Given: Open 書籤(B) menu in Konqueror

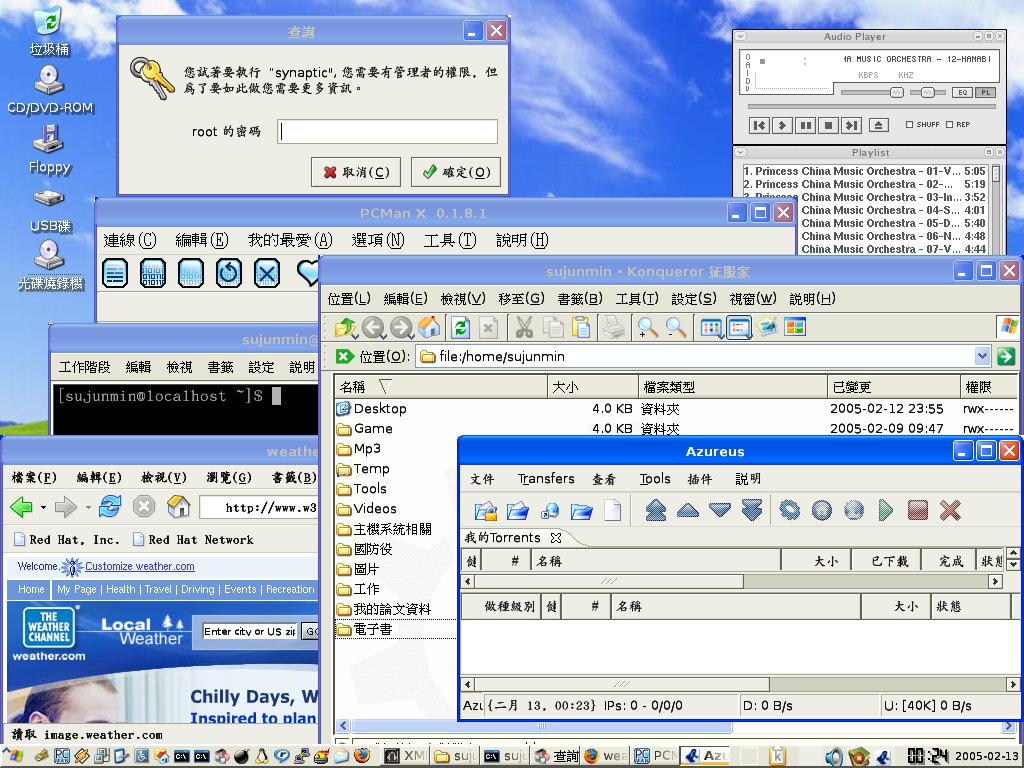Looking at the screenshot, I should point(579,298).
